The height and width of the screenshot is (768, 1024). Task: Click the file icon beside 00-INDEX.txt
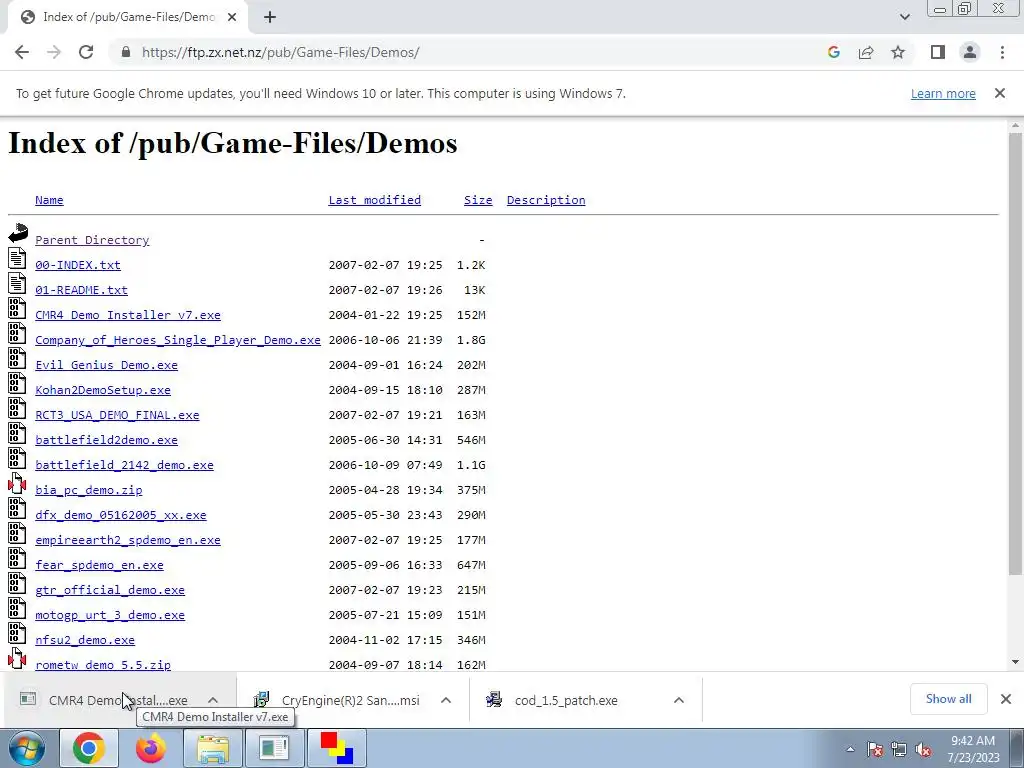click(17, 258)
